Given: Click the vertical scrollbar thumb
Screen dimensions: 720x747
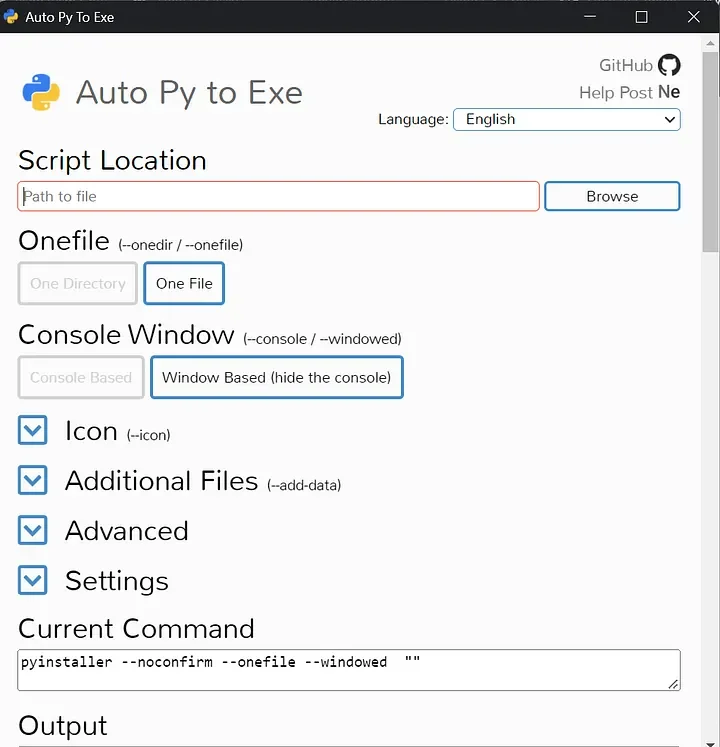Looking at the screenshot, I should click(x=710, y=152).
